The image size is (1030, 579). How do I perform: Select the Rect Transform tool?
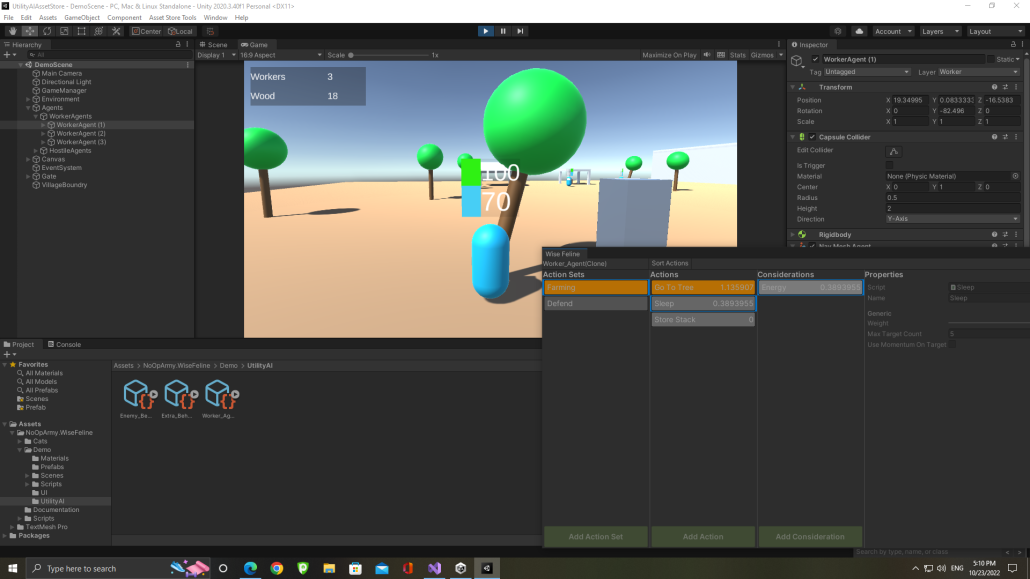click(81, 31)
